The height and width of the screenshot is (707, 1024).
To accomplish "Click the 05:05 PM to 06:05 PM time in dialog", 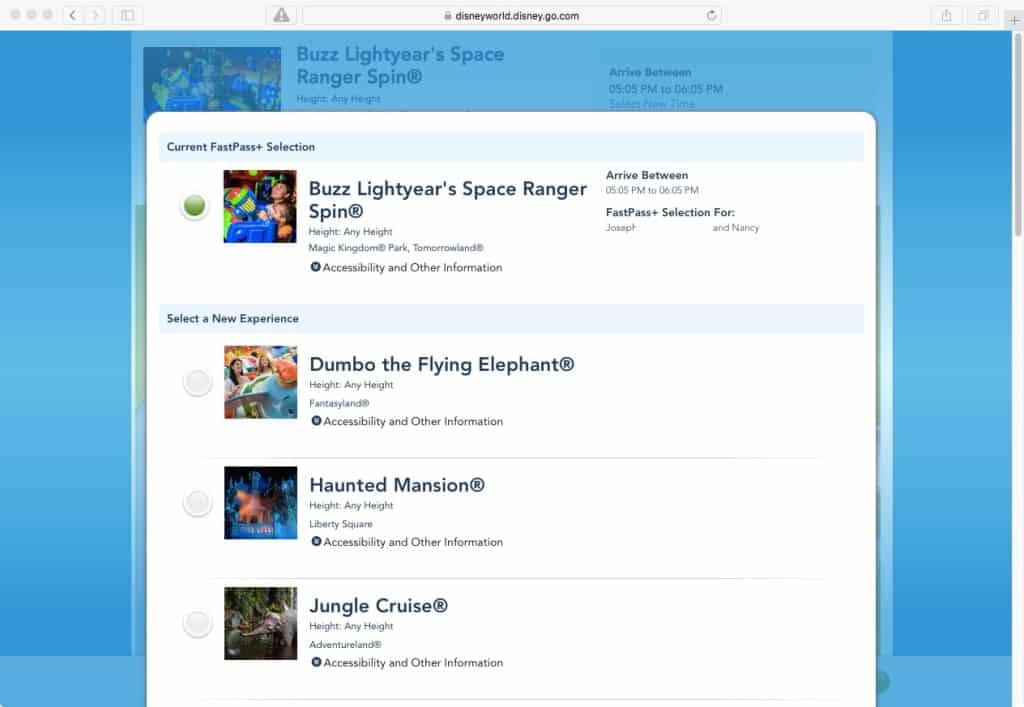I will [652, 190].
